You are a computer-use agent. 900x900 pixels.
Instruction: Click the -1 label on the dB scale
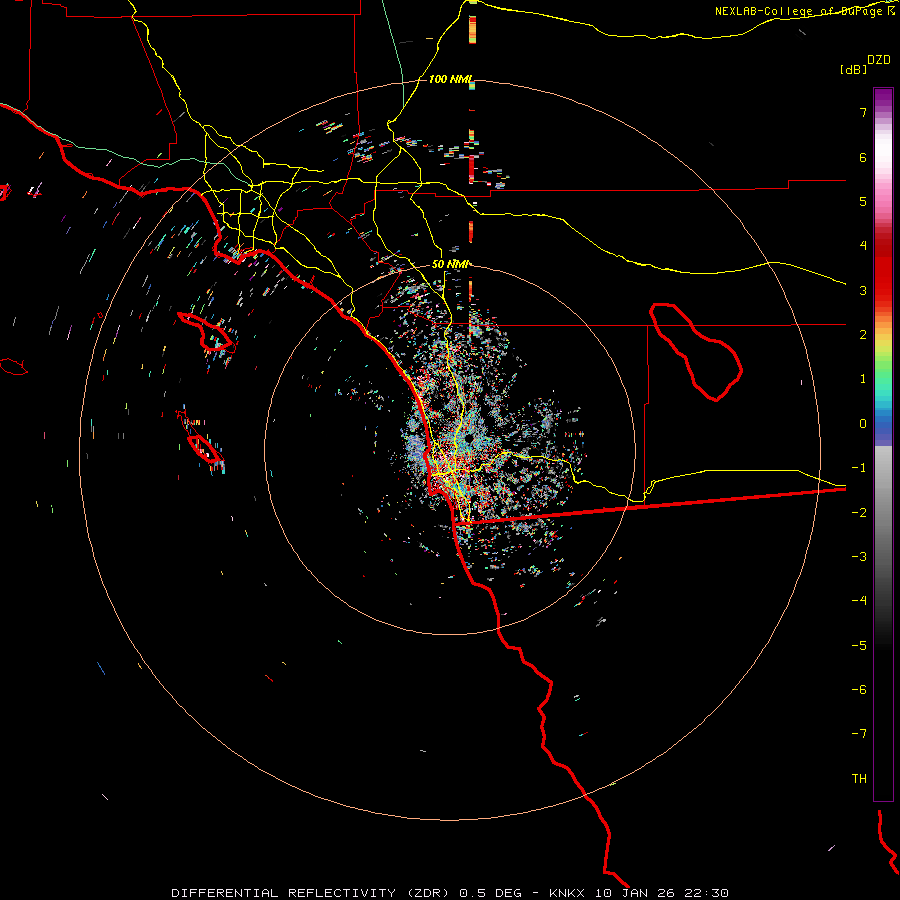[x=859, y=468]
